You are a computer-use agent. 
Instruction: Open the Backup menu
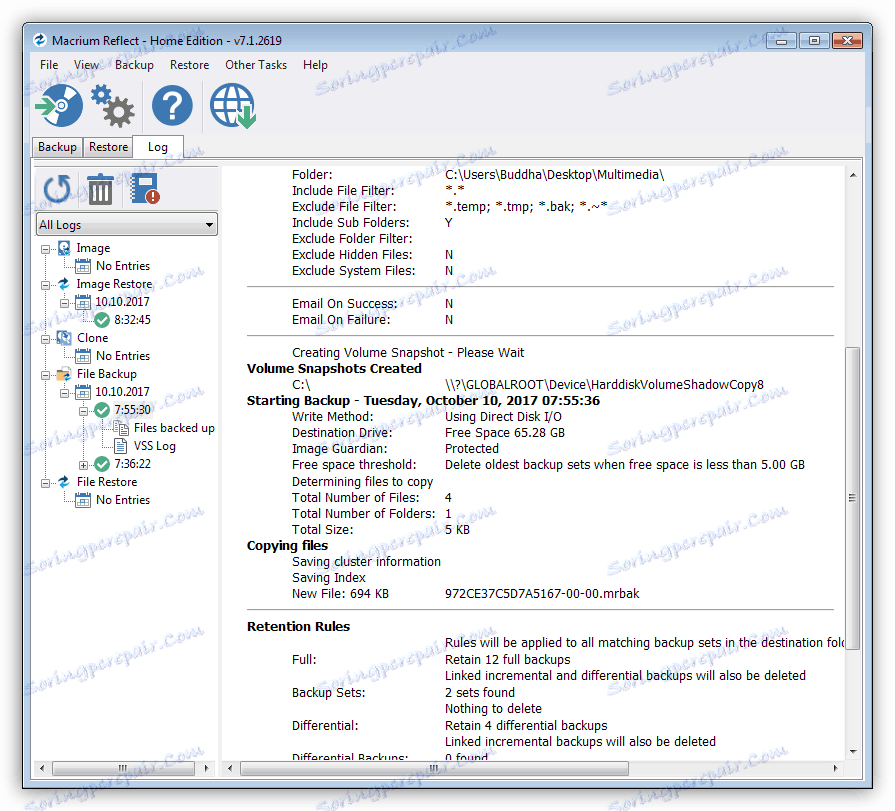(x=134, y=65)
